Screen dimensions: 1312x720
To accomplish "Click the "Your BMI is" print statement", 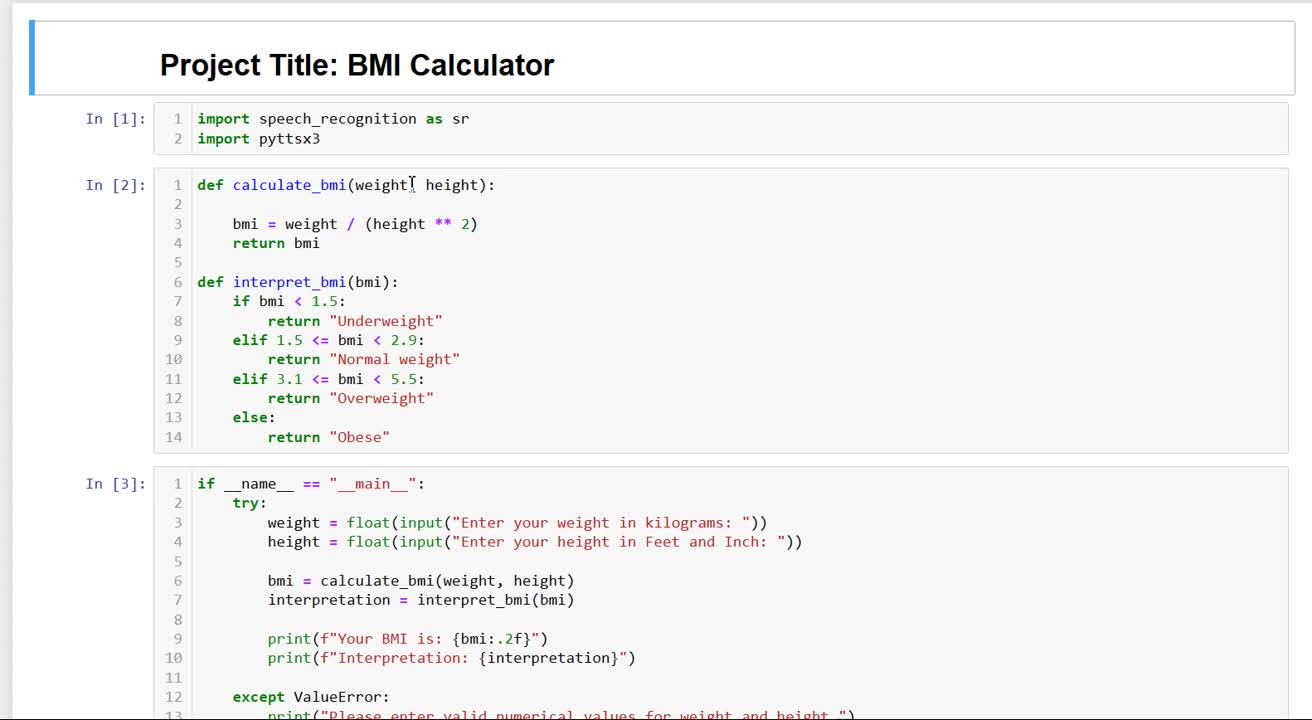I will 407,639.
